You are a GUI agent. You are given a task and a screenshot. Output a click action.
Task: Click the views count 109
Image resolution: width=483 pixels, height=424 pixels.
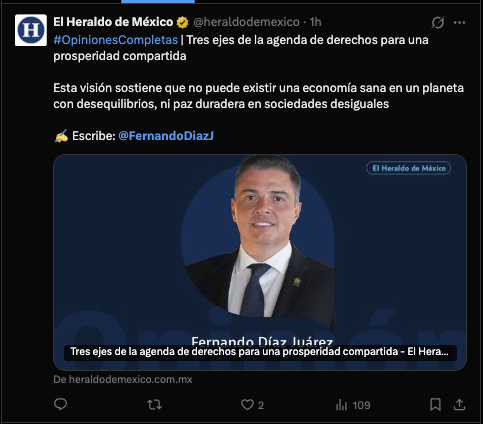tap(361, 405)
